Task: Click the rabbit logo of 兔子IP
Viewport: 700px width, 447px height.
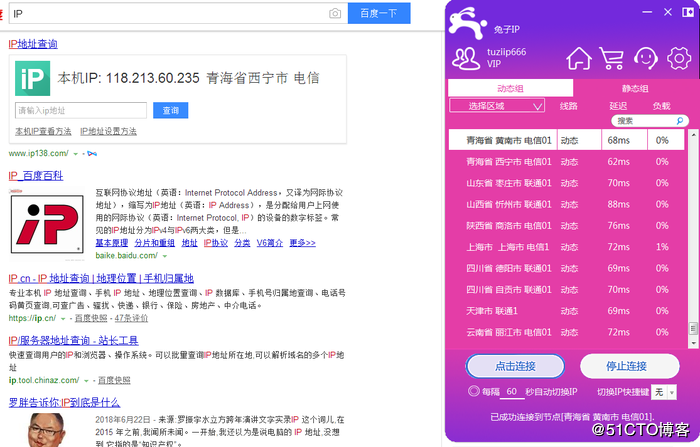Action: pos(467,23)
